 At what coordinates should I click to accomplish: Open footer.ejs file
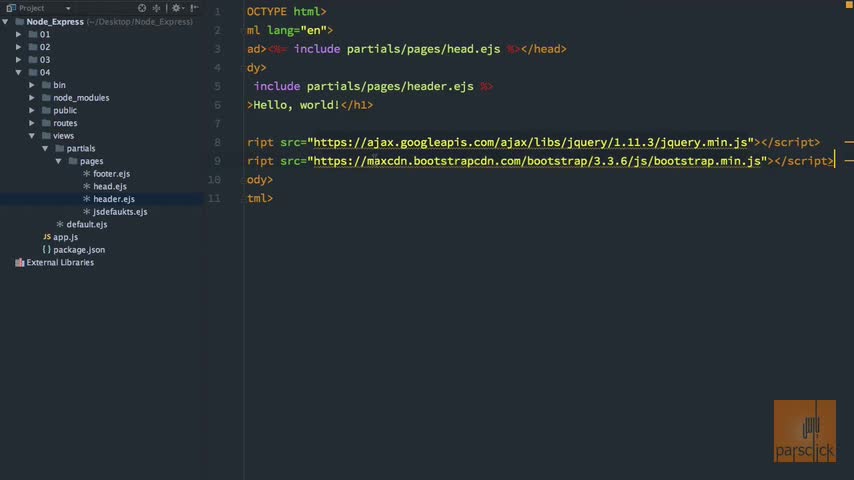111,174
